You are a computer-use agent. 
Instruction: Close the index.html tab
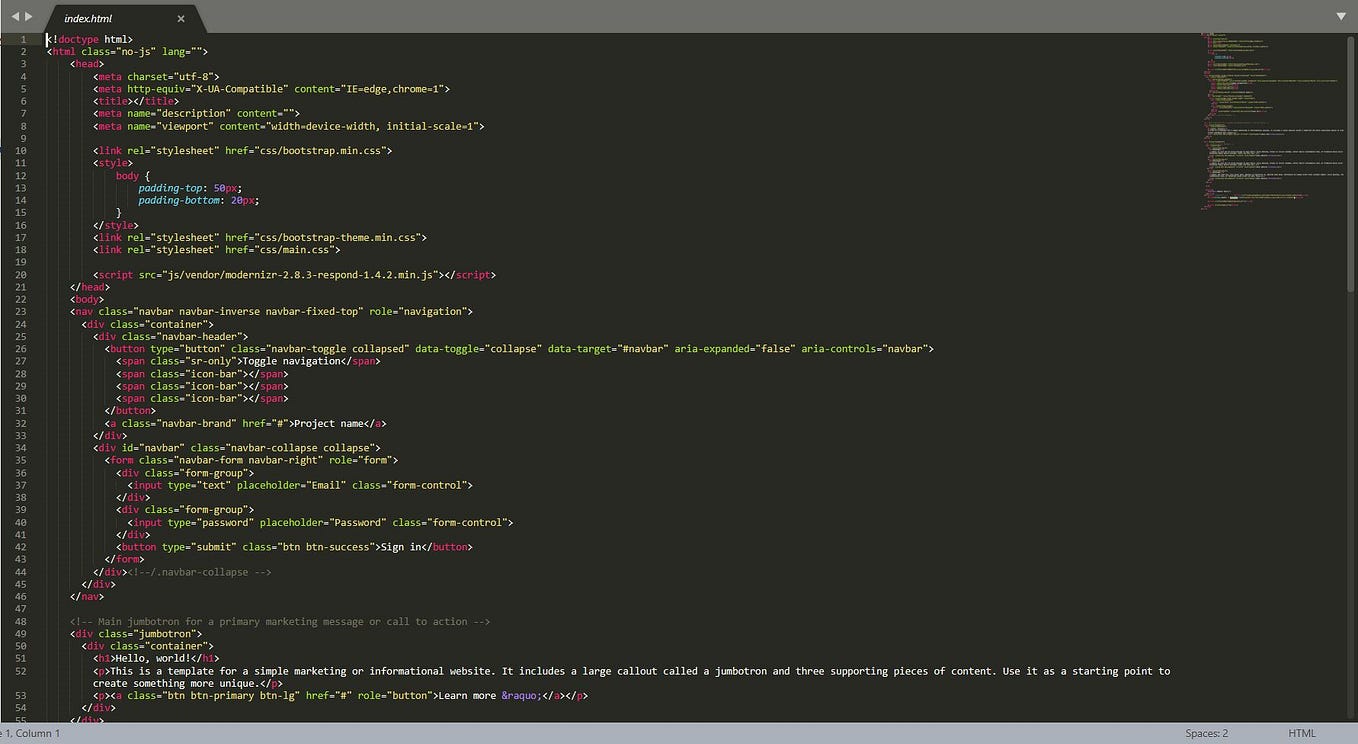pos(180,18)
